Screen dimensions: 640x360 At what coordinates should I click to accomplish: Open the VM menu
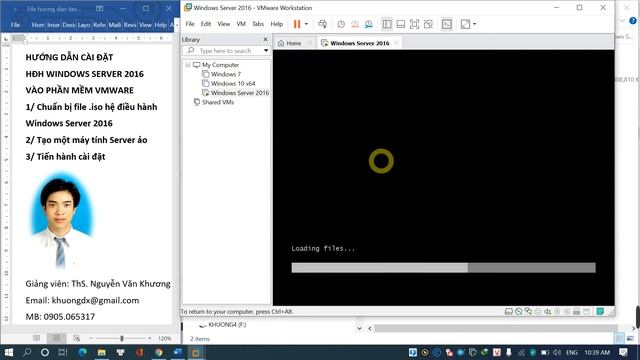[241, 24]
